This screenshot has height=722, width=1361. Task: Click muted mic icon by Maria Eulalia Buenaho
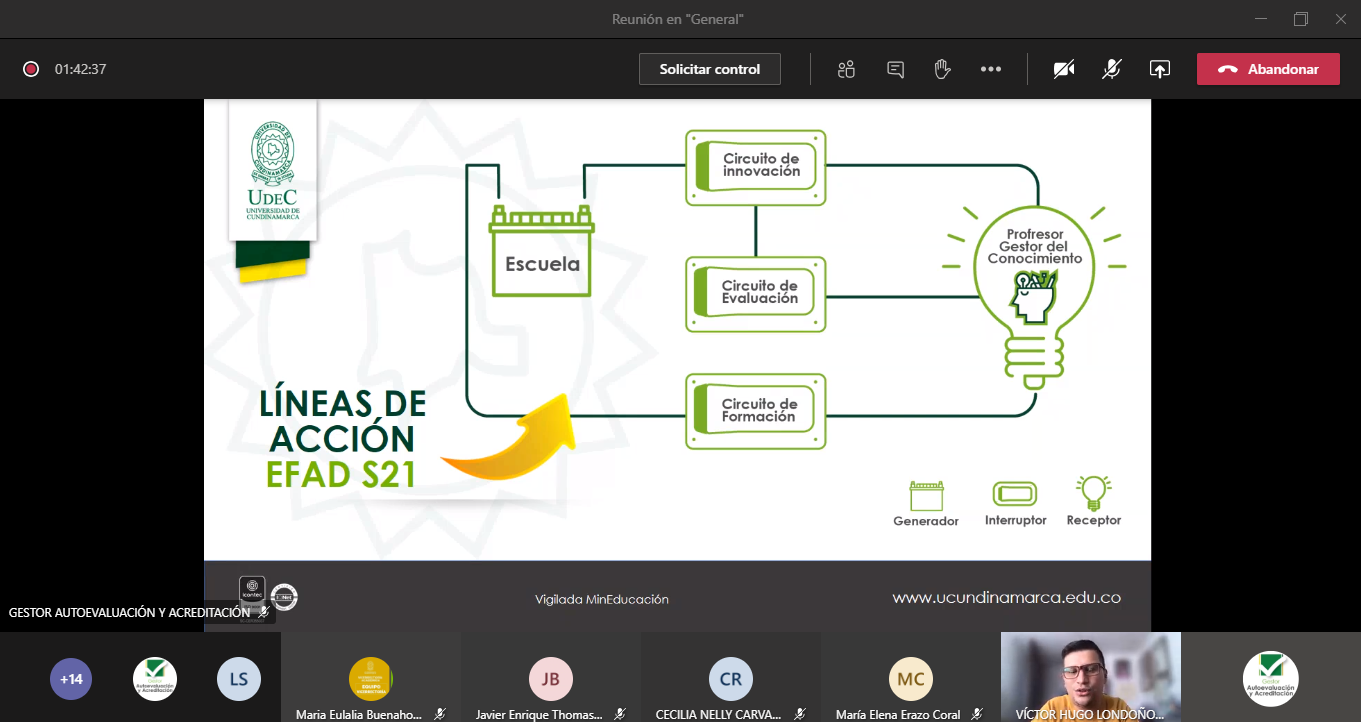point(440,714)
